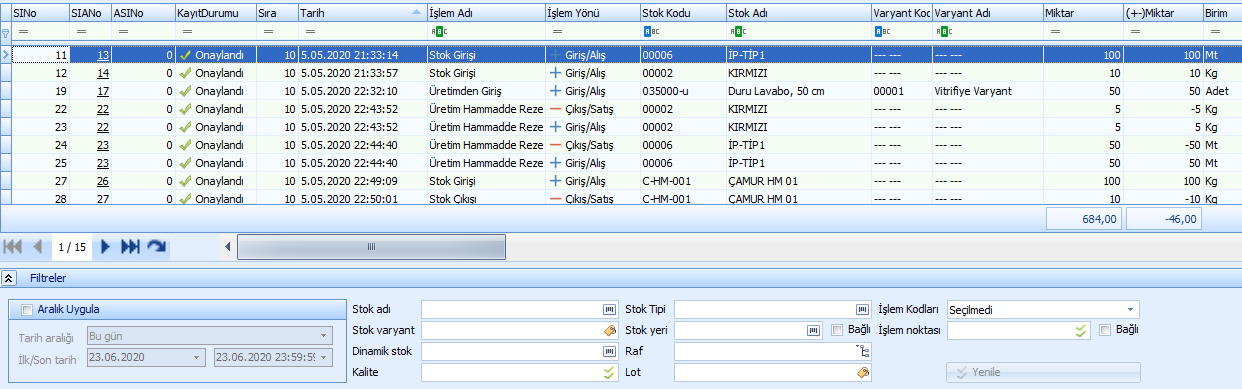
Task: Go to first page of records
Action: point(13,246)
